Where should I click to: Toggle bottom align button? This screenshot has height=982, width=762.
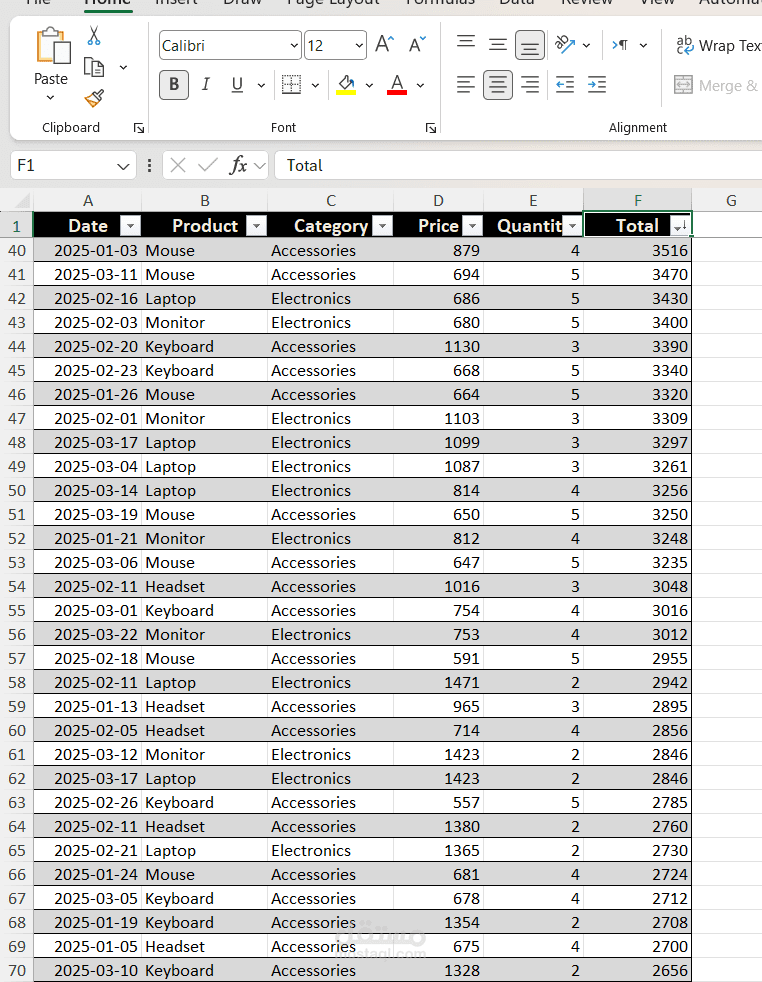tap(530, 45)
